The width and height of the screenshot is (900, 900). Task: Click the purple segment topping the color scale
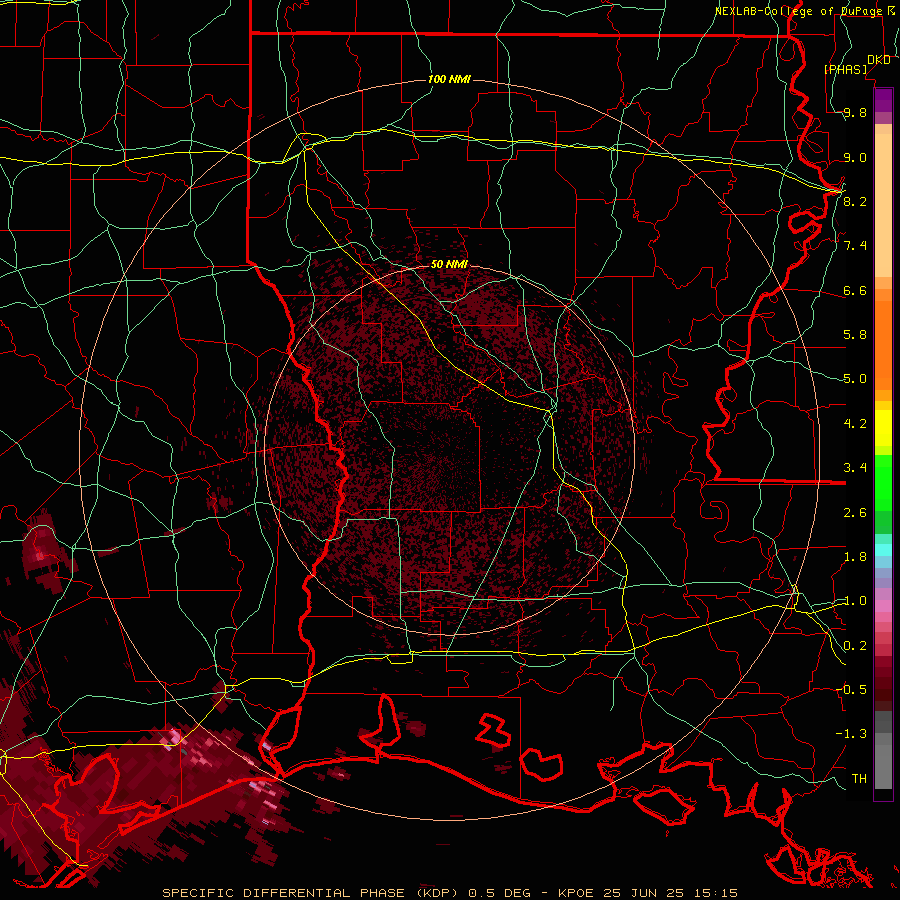pyautogui.click(x=883, y=100)
